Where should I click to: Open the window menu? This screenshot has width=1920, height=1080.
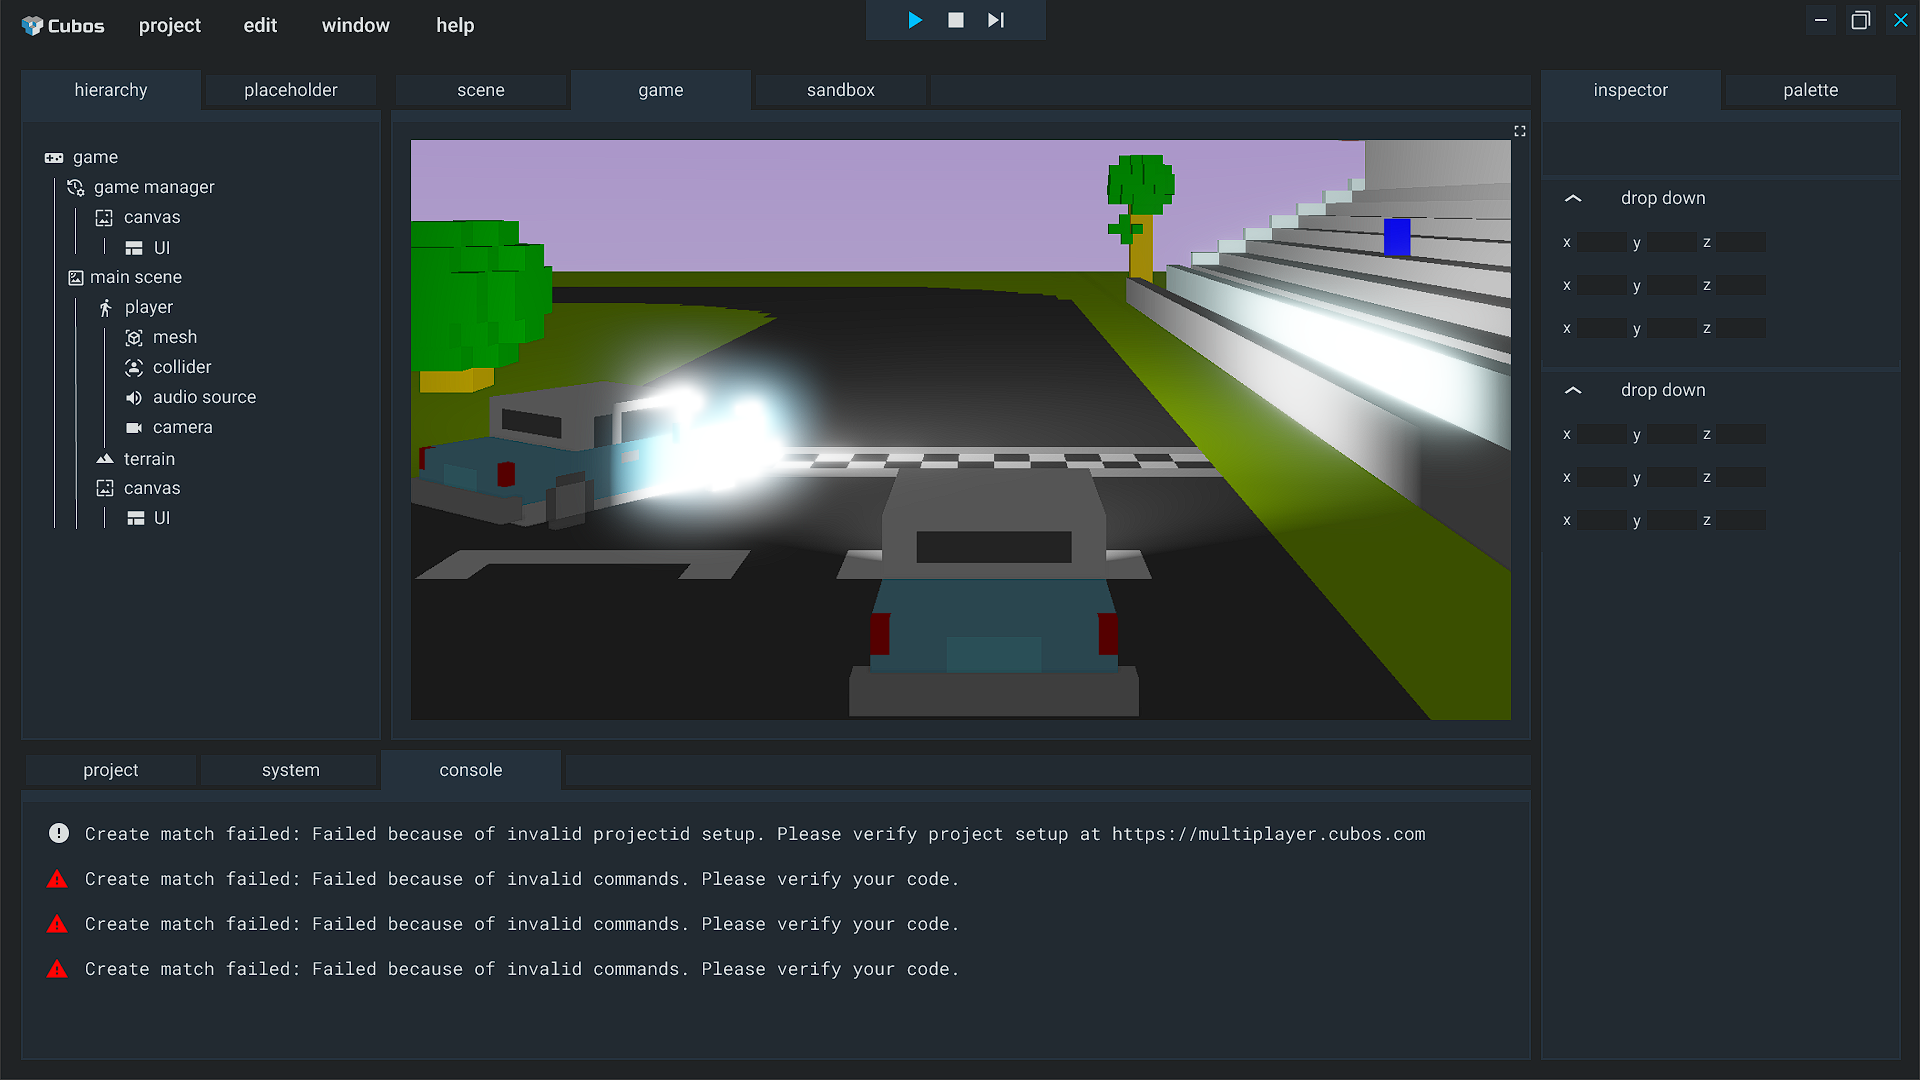pos(356,25)
